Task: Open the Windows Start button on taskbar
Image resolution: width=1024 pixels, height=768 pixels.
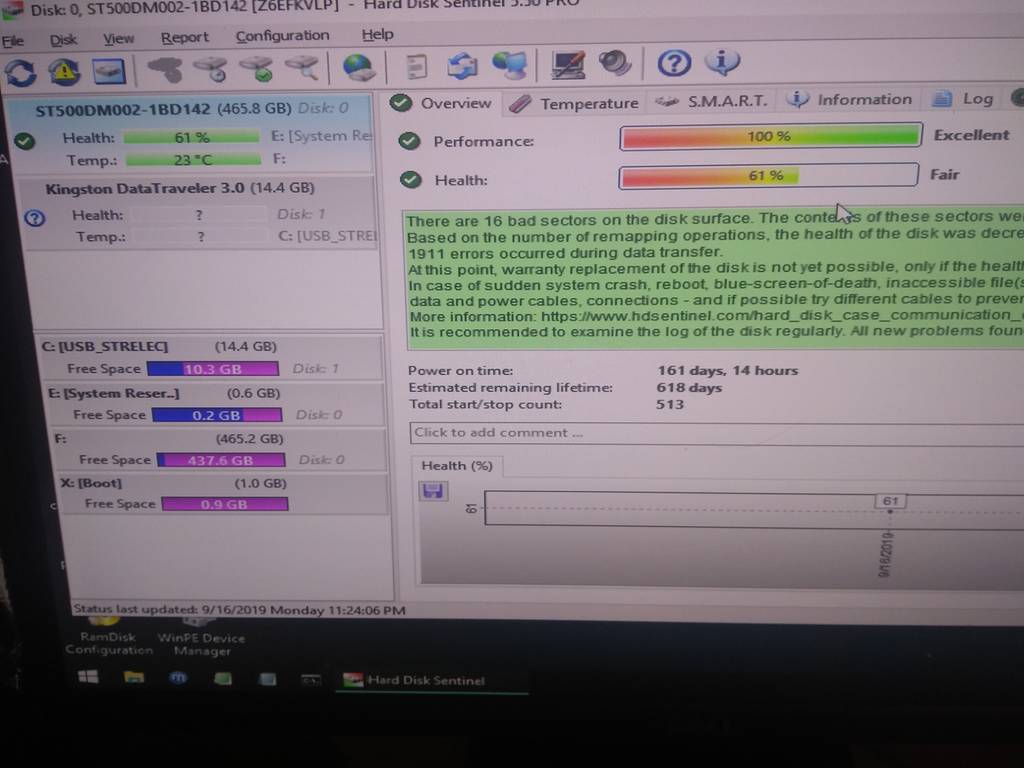Action: coord(88,677)
